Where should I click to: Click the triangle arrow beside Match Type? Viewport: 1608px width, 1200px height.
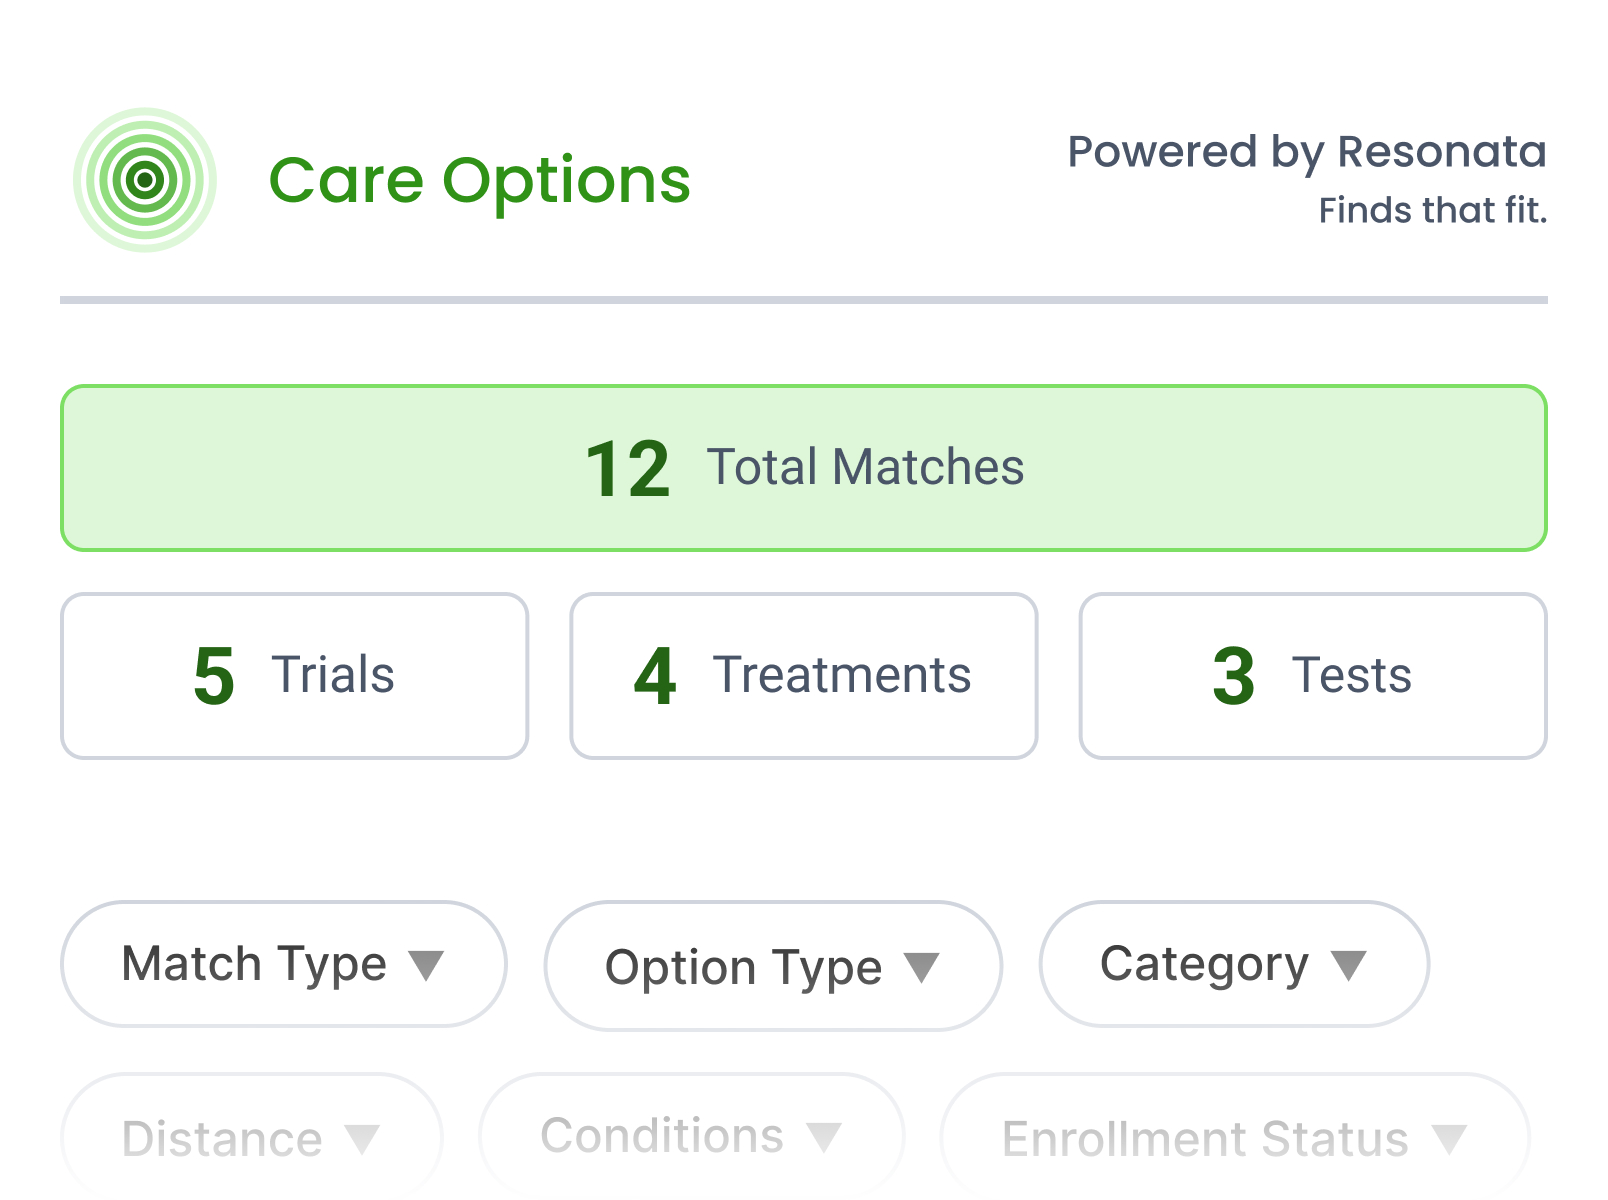(426, 965)
